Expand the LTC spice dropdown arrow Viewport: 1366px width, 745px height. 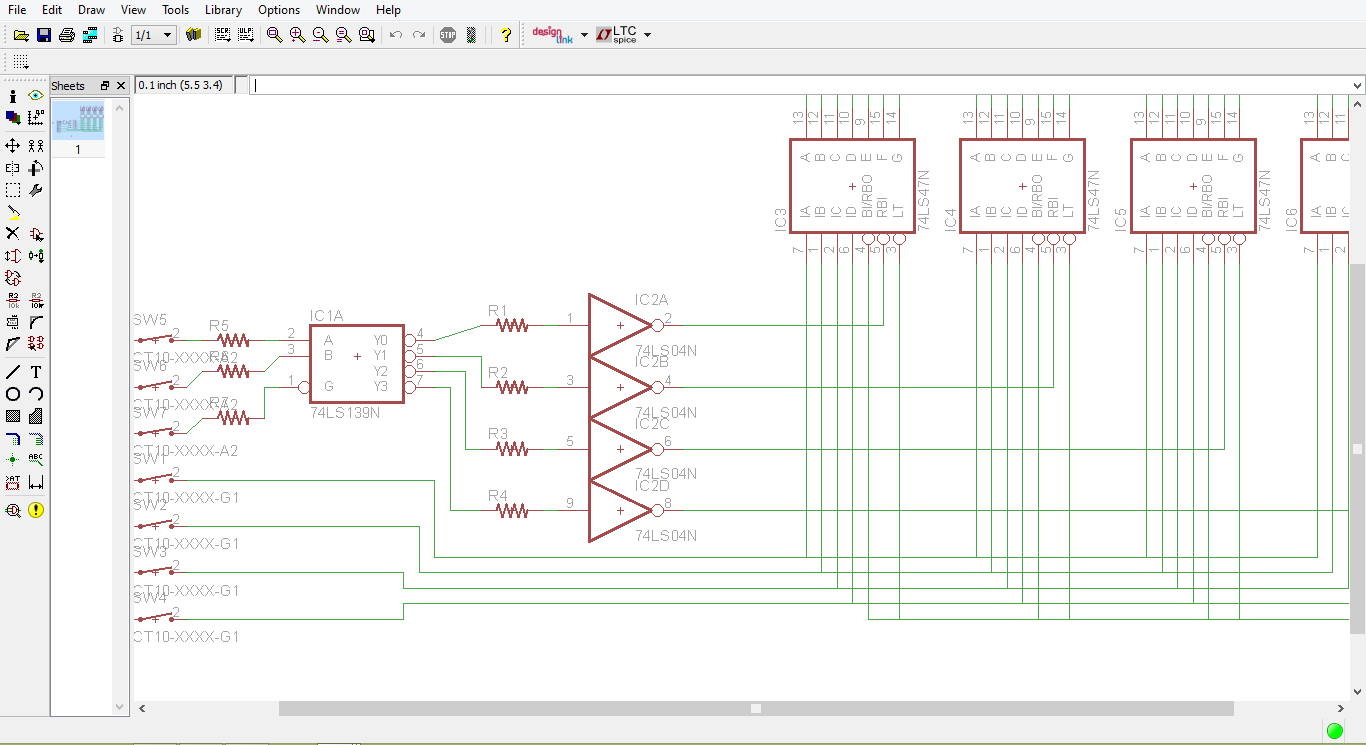[x=647, y=35]
